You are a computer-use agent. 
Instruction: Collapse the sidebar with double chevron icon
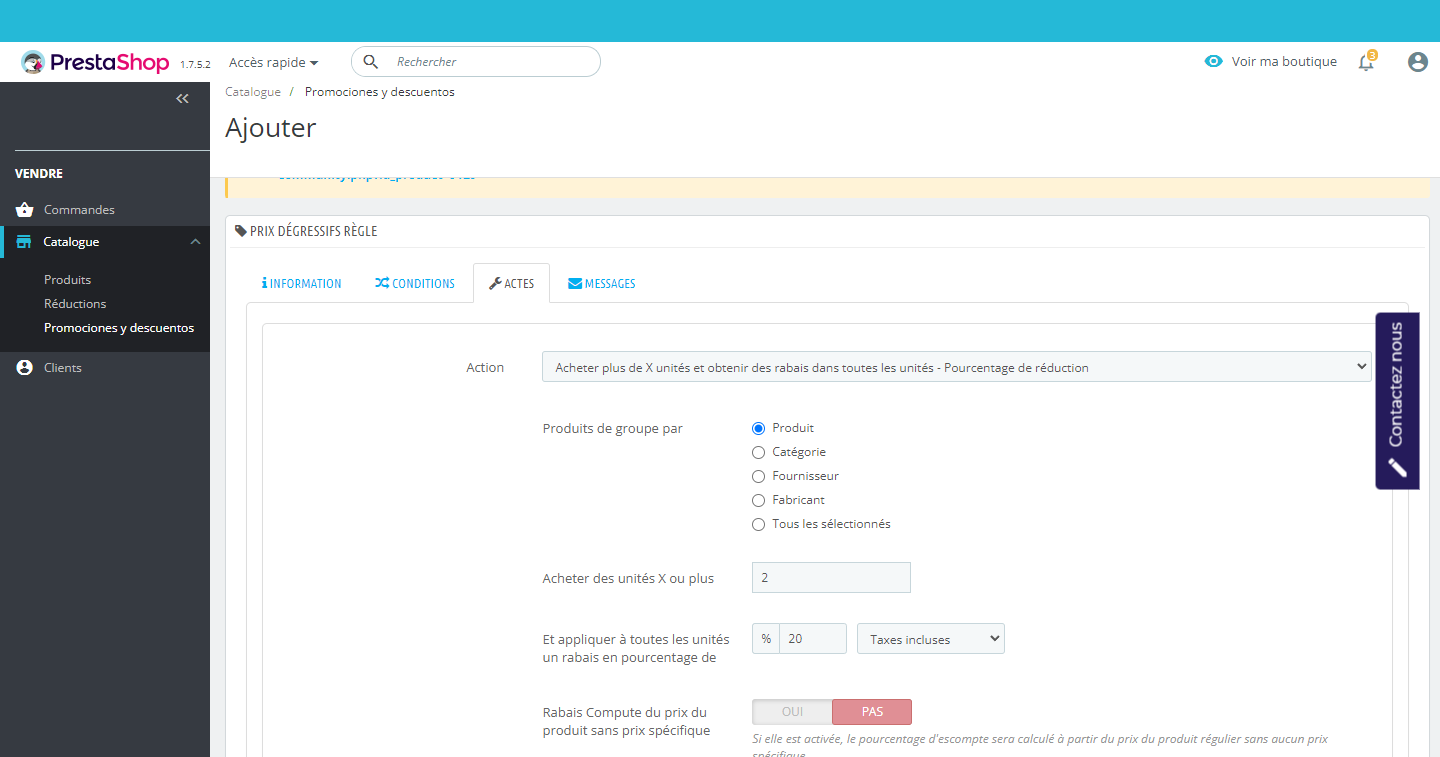182,99
